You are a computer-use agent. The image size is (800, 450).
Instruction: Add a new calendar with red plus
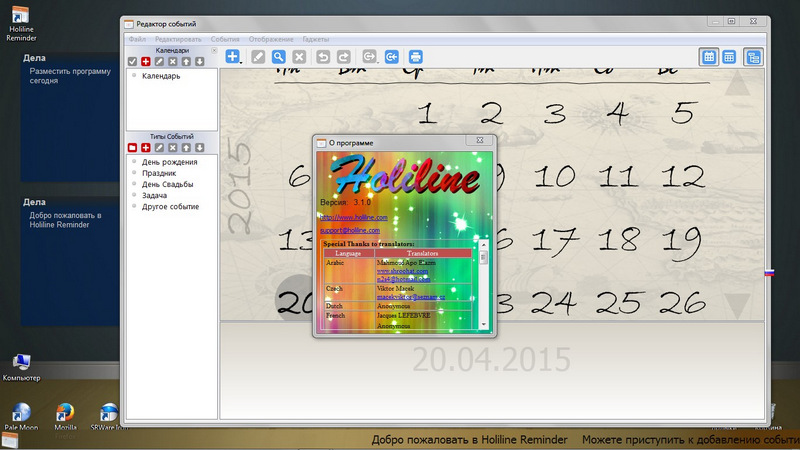(x=145, y=61)
